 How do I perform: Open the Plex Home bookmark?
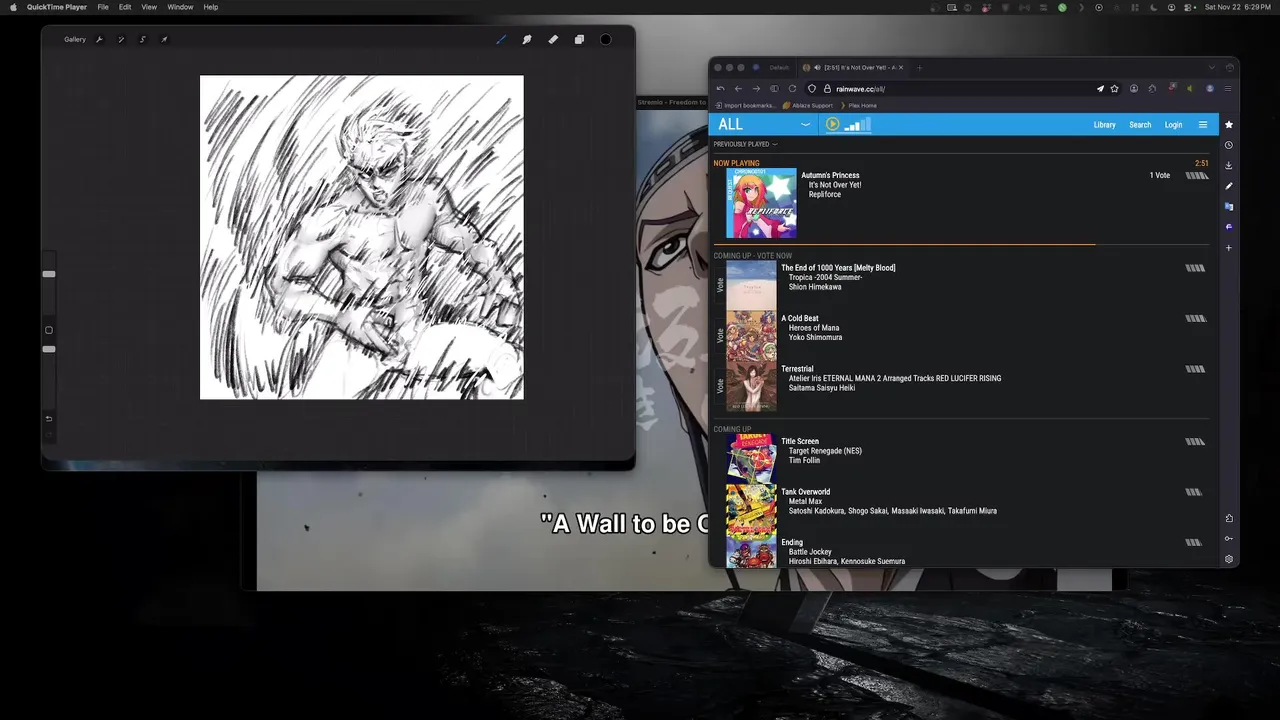858,105
